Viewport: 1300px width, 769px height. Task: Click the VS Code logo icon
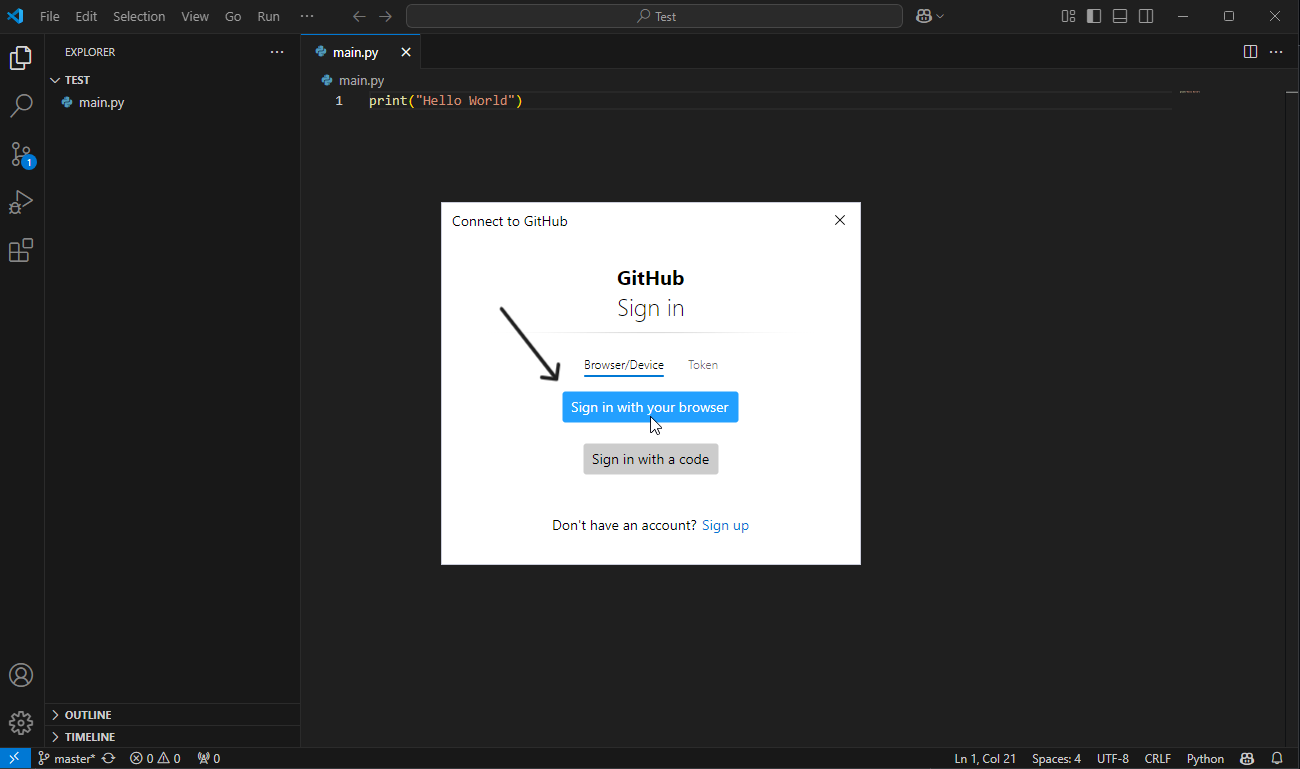click(x=16, y=16)
